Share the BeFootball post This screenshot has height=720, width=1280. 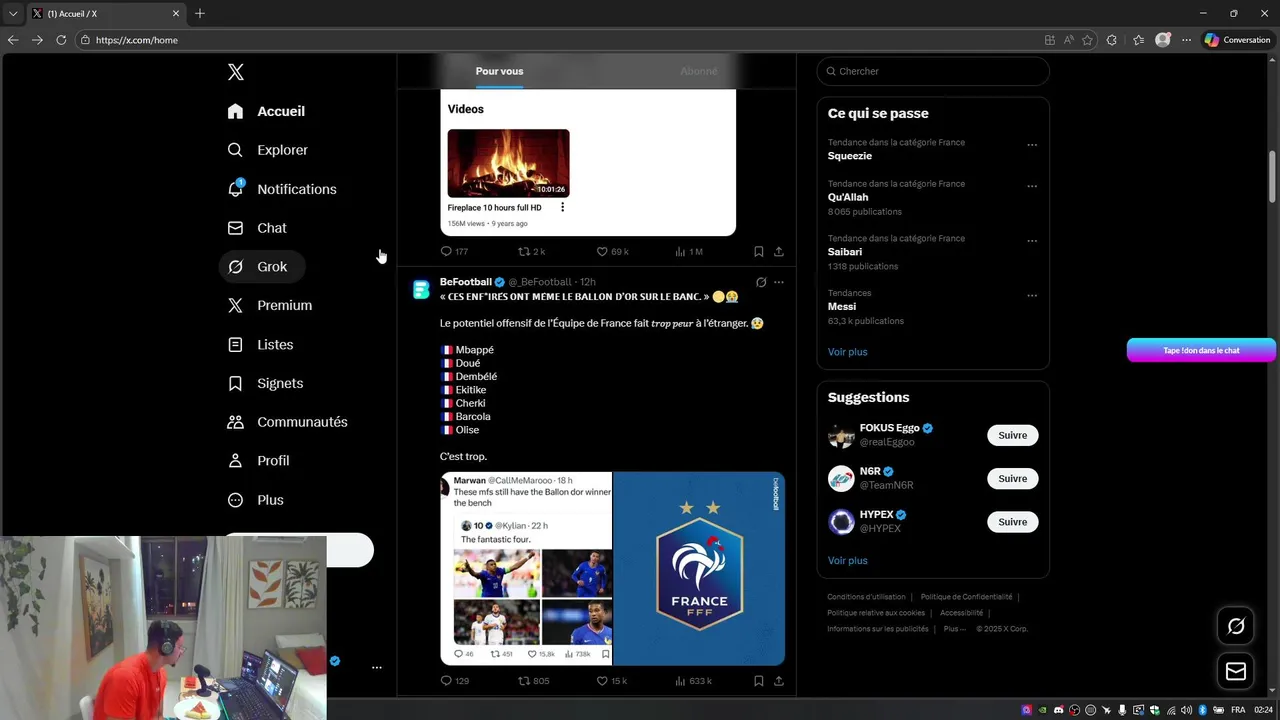pos(778,681)
